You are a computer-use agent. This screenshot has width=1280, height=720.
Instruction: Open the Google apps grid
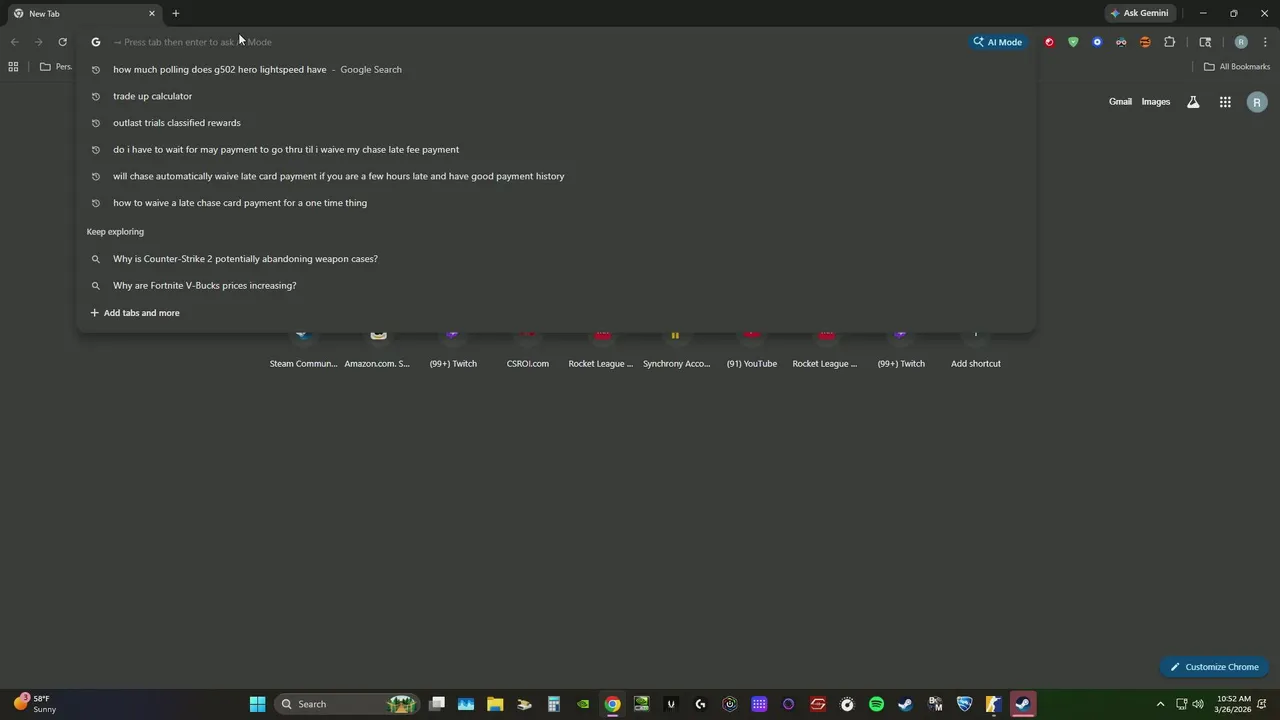click(x=1225, y=102)
